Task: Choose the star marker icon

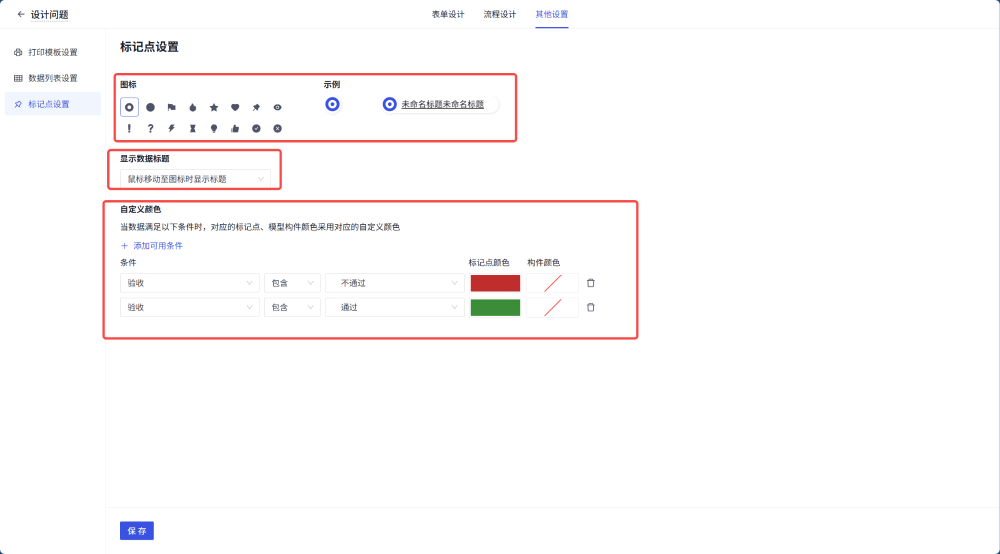Action: click(x=214, y=107)
